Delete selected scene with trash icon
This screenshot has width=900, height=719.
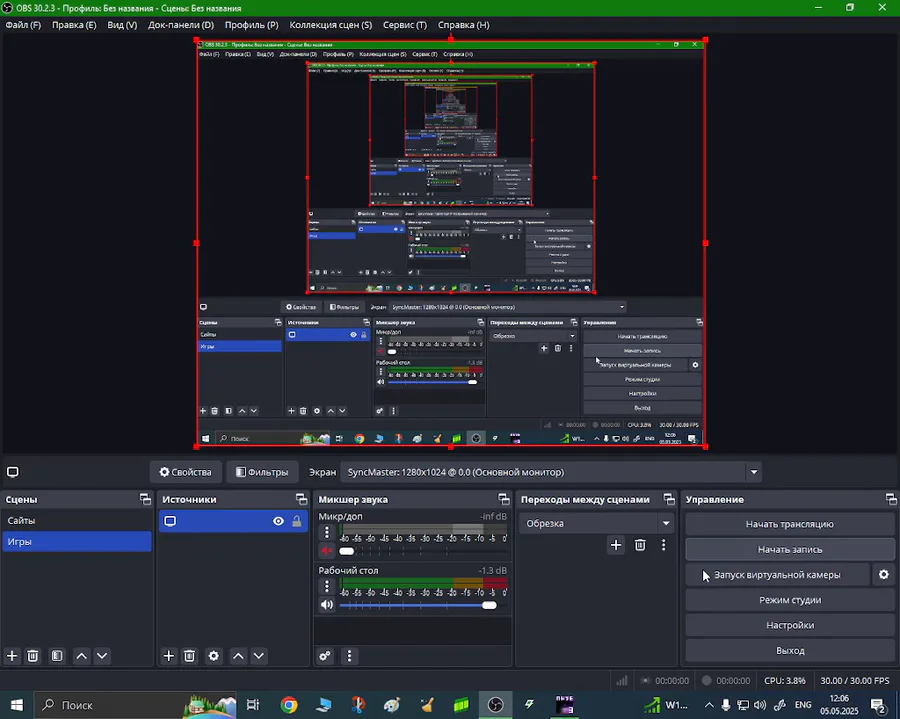pos(33,655)
